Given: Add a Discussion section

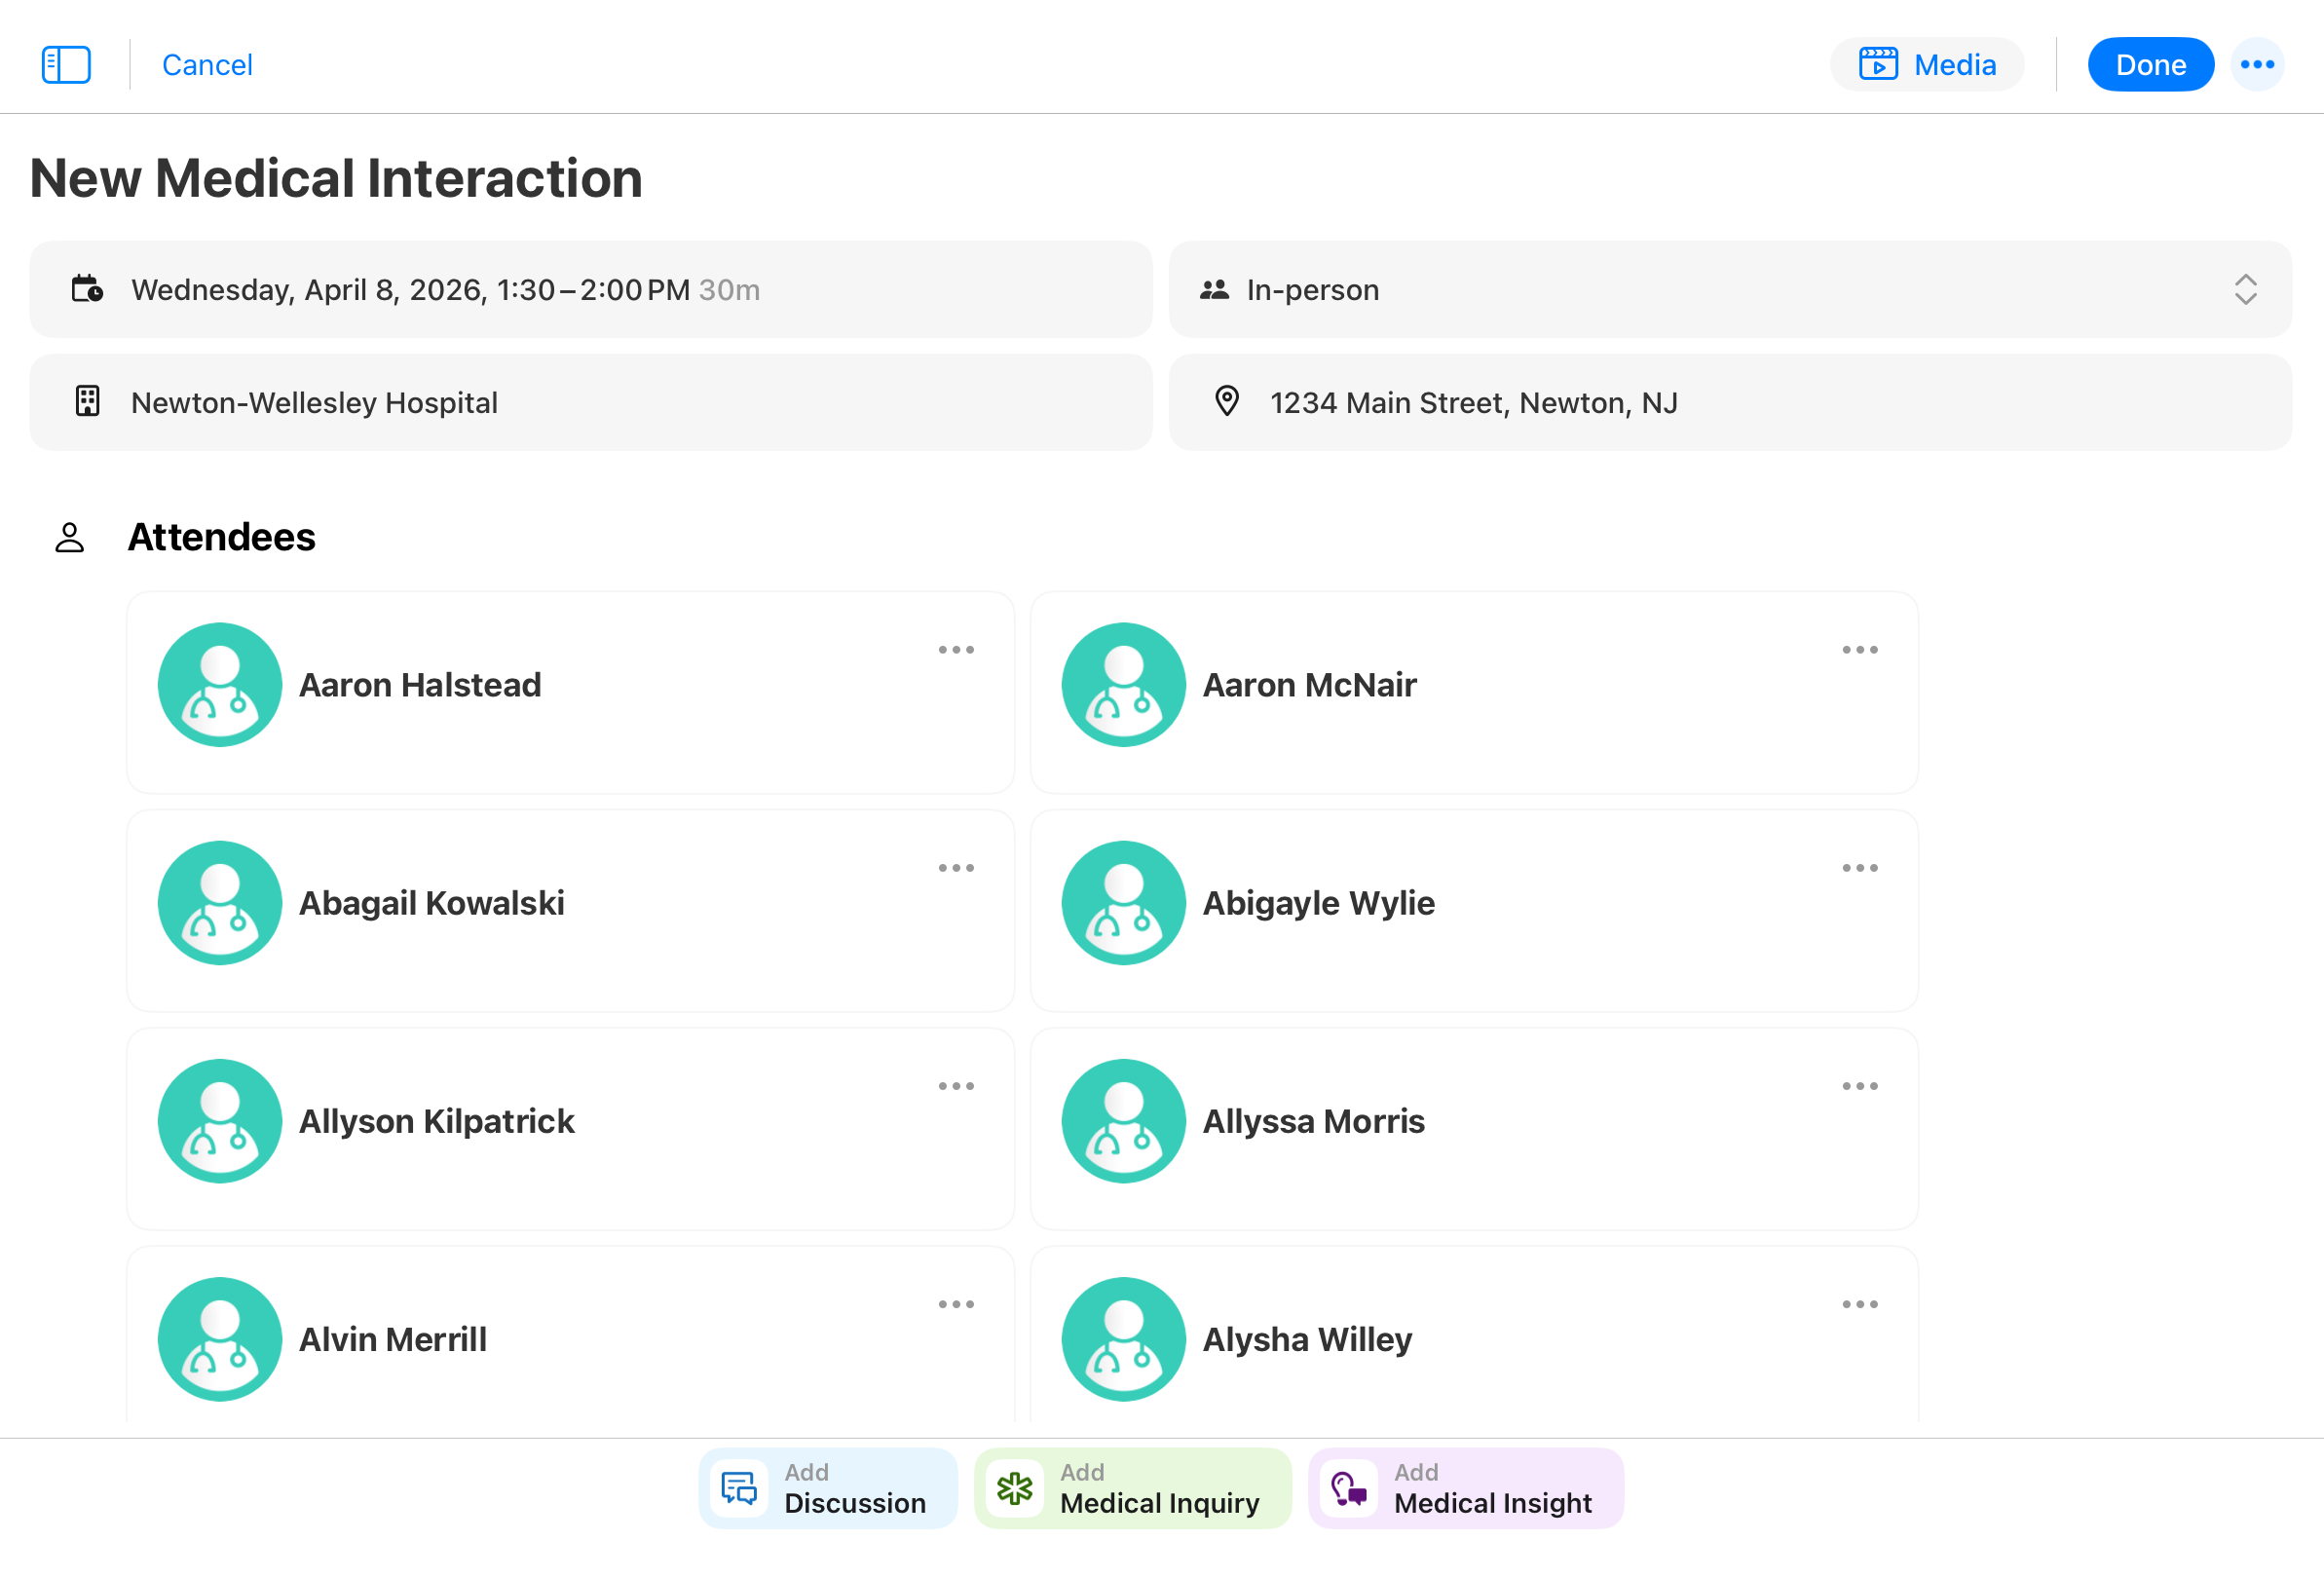Looking at the screenshot, I should (x=828, y=1488).
